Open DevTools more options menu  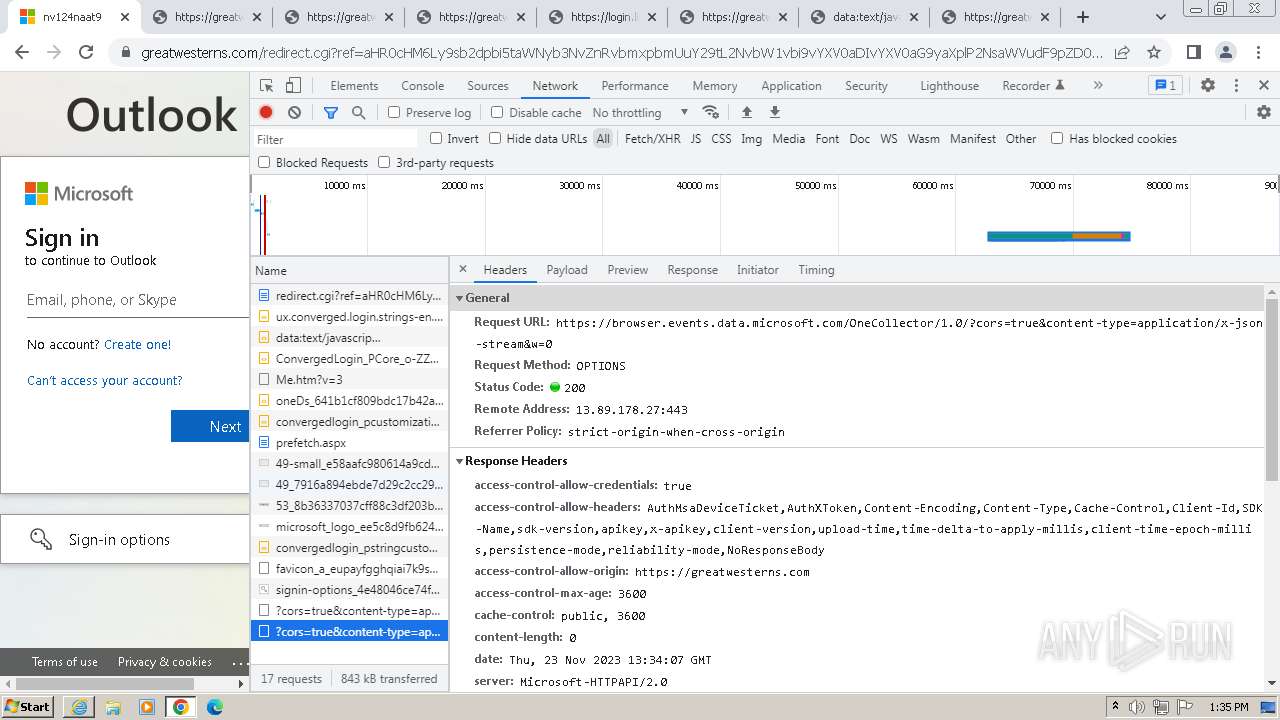1236,86
